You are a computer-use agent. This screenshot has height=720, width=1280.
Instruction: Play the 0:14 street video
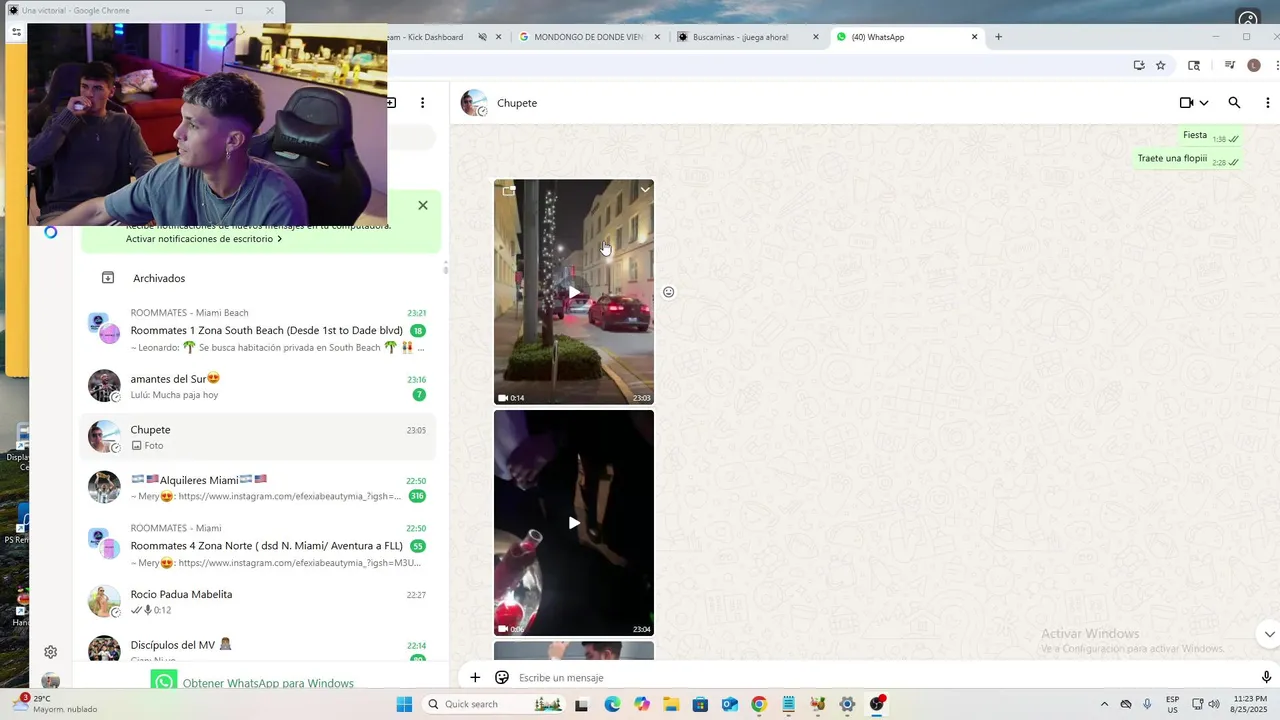pos(574,292)
